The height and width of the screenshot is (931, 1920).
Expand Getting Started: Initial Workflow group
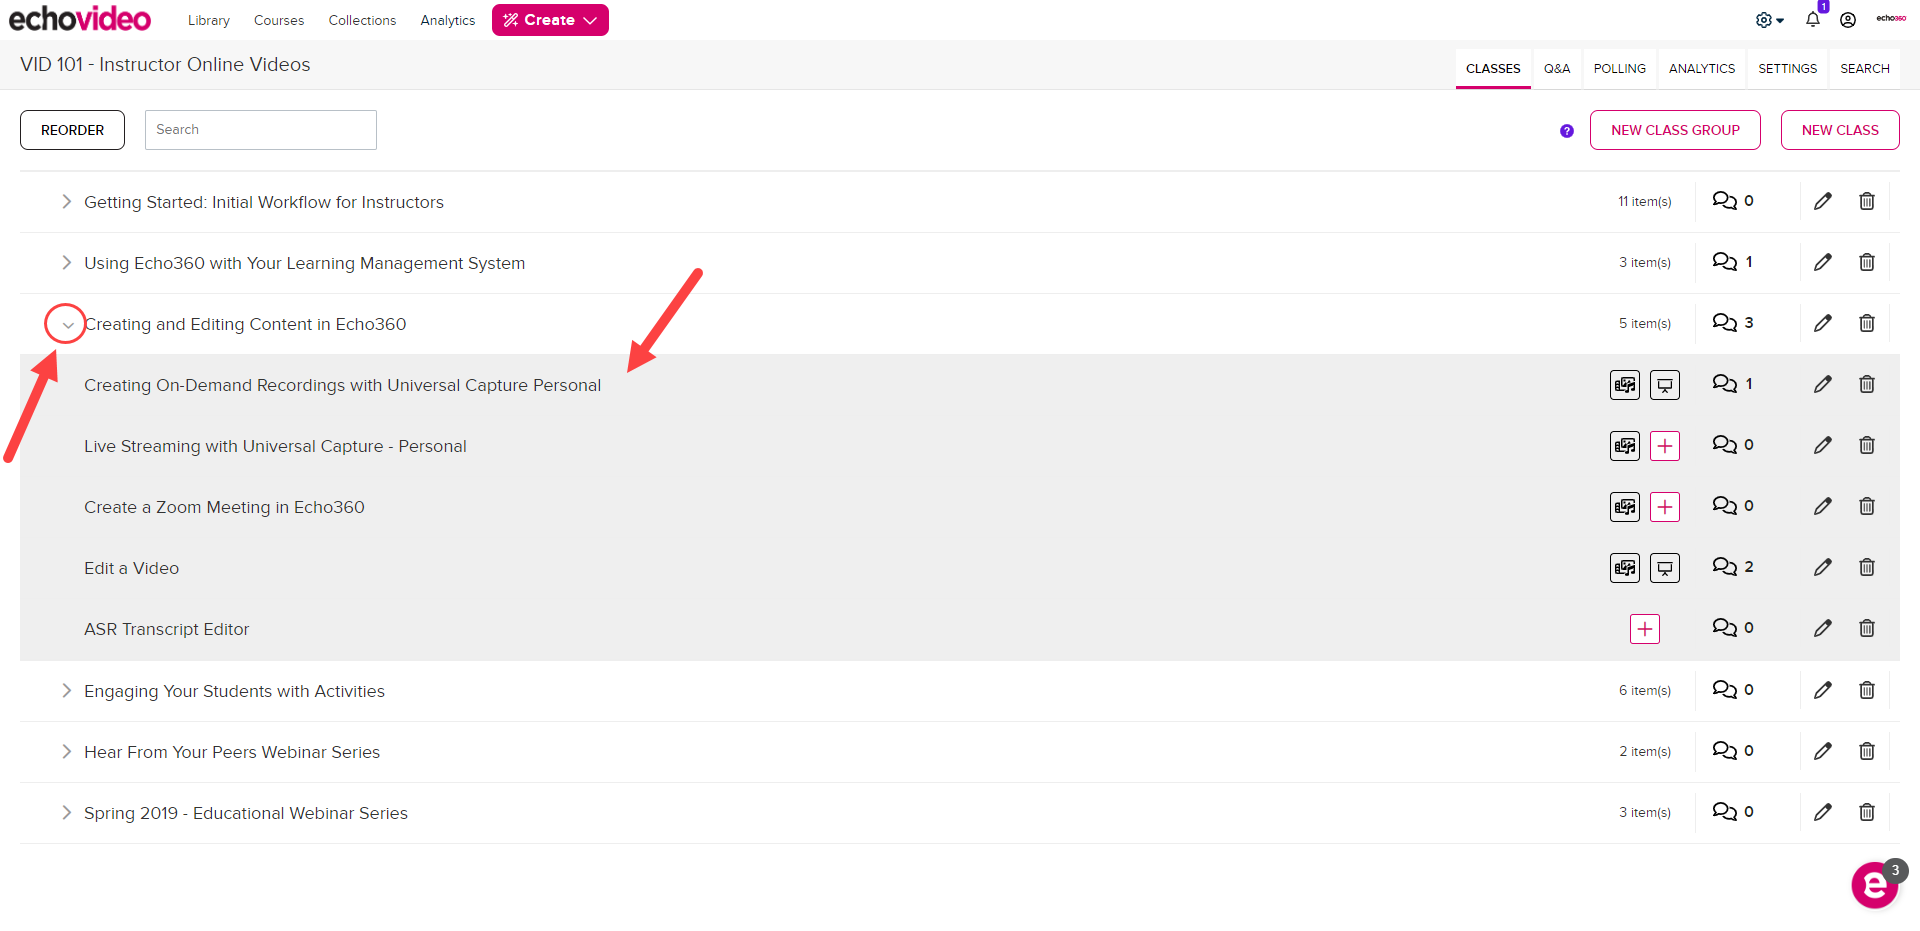[x=66, y=202]
